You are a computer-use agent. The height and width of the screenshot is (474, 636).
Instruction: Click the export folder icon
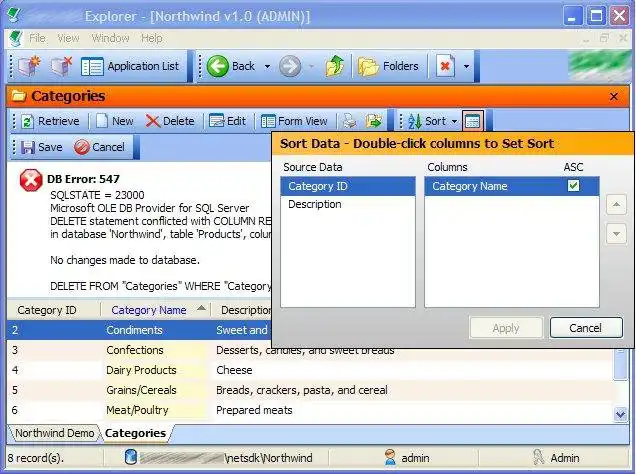pyautogui.click(x=374, y=121)
